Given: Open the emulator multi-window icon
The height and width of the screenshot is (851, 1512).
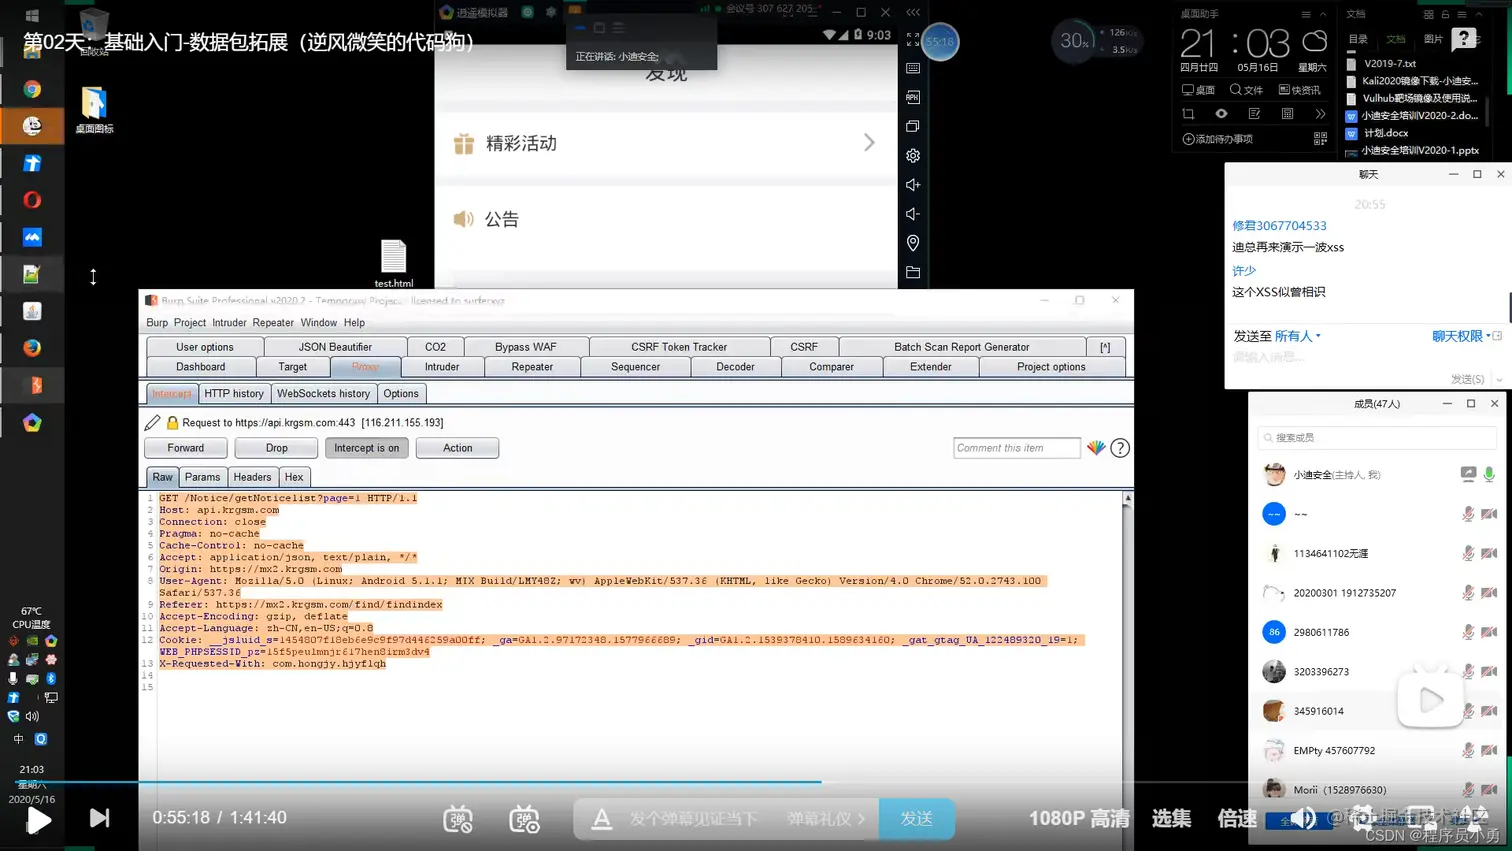Looking at the screenshot, I should (913, 126).
